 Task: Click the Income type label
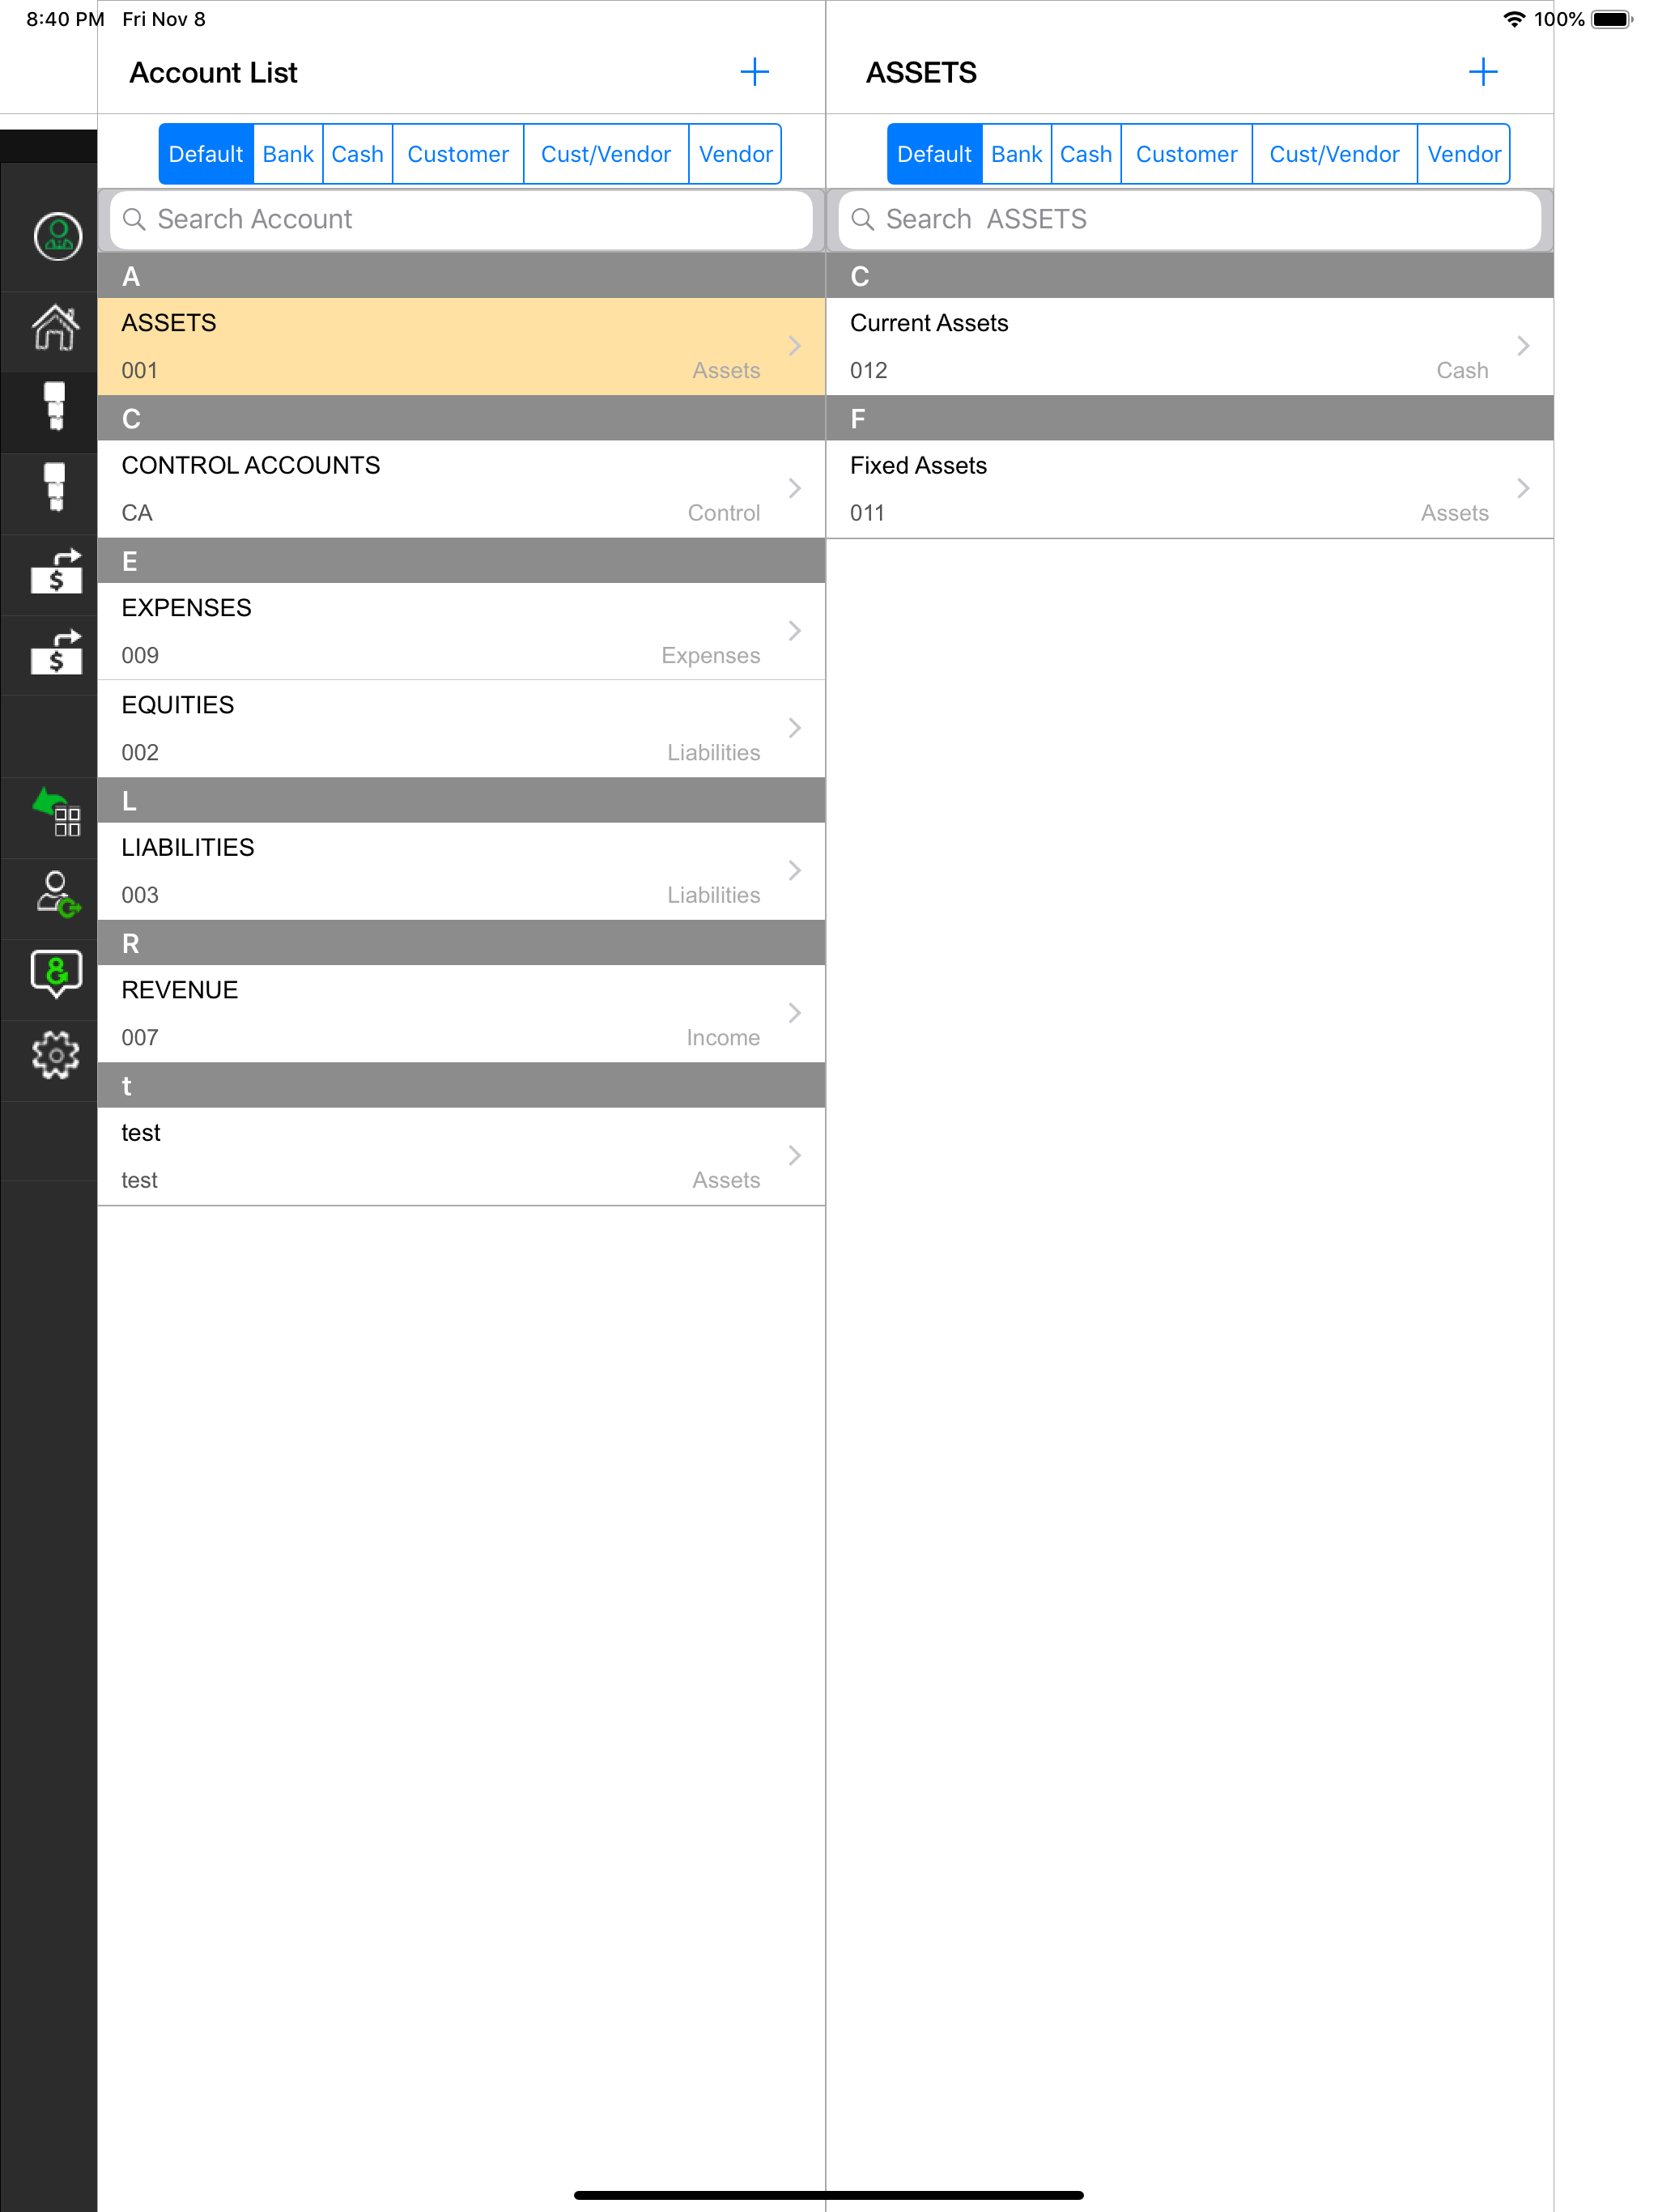click(723, 1038)
